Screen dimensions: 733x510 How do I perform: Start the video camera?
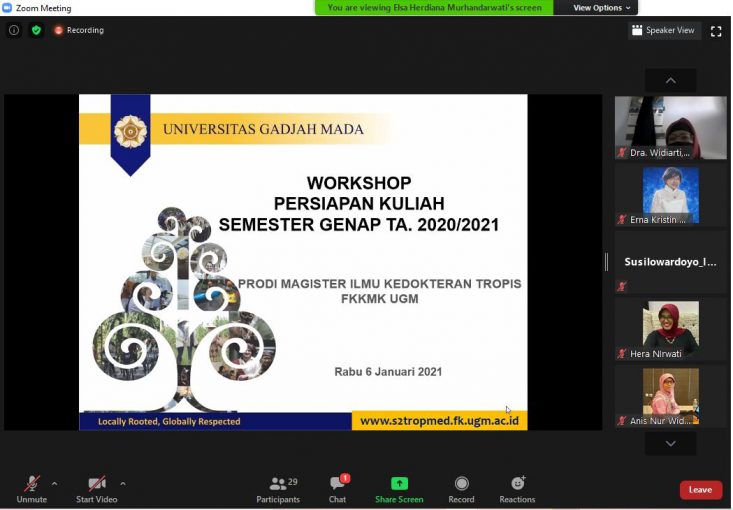point(97,489)
